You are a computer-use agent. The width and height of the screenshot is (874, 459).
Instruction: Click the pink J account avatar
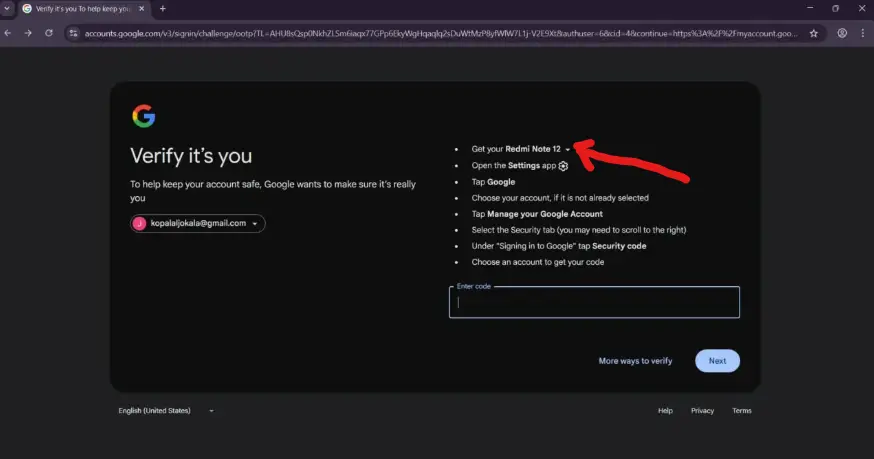pos(139,223)
